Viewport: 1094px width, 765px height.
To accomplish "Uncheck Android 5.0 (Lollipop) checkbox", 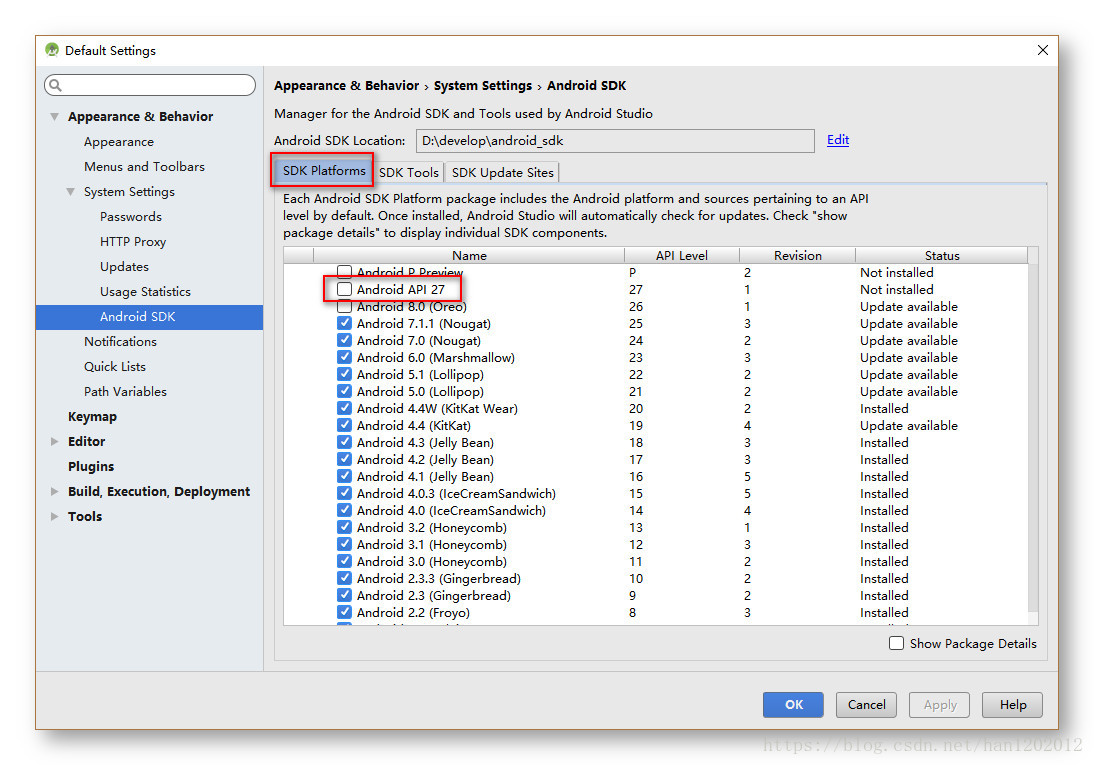I will [344, 391].
